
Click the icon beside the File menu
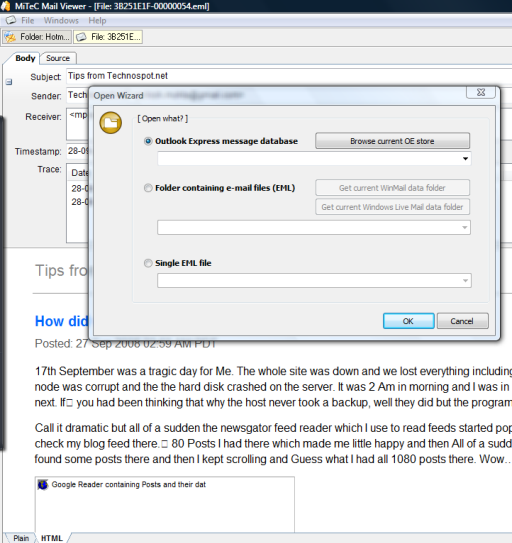tap(11, 20)
